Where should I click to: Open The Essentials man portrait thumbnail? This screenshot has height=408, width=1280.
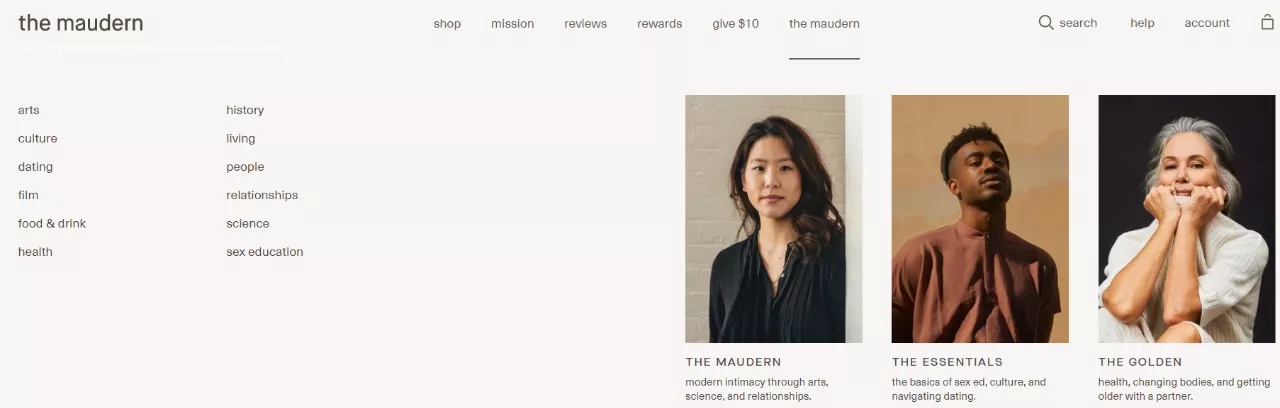(x=980, y=219)
